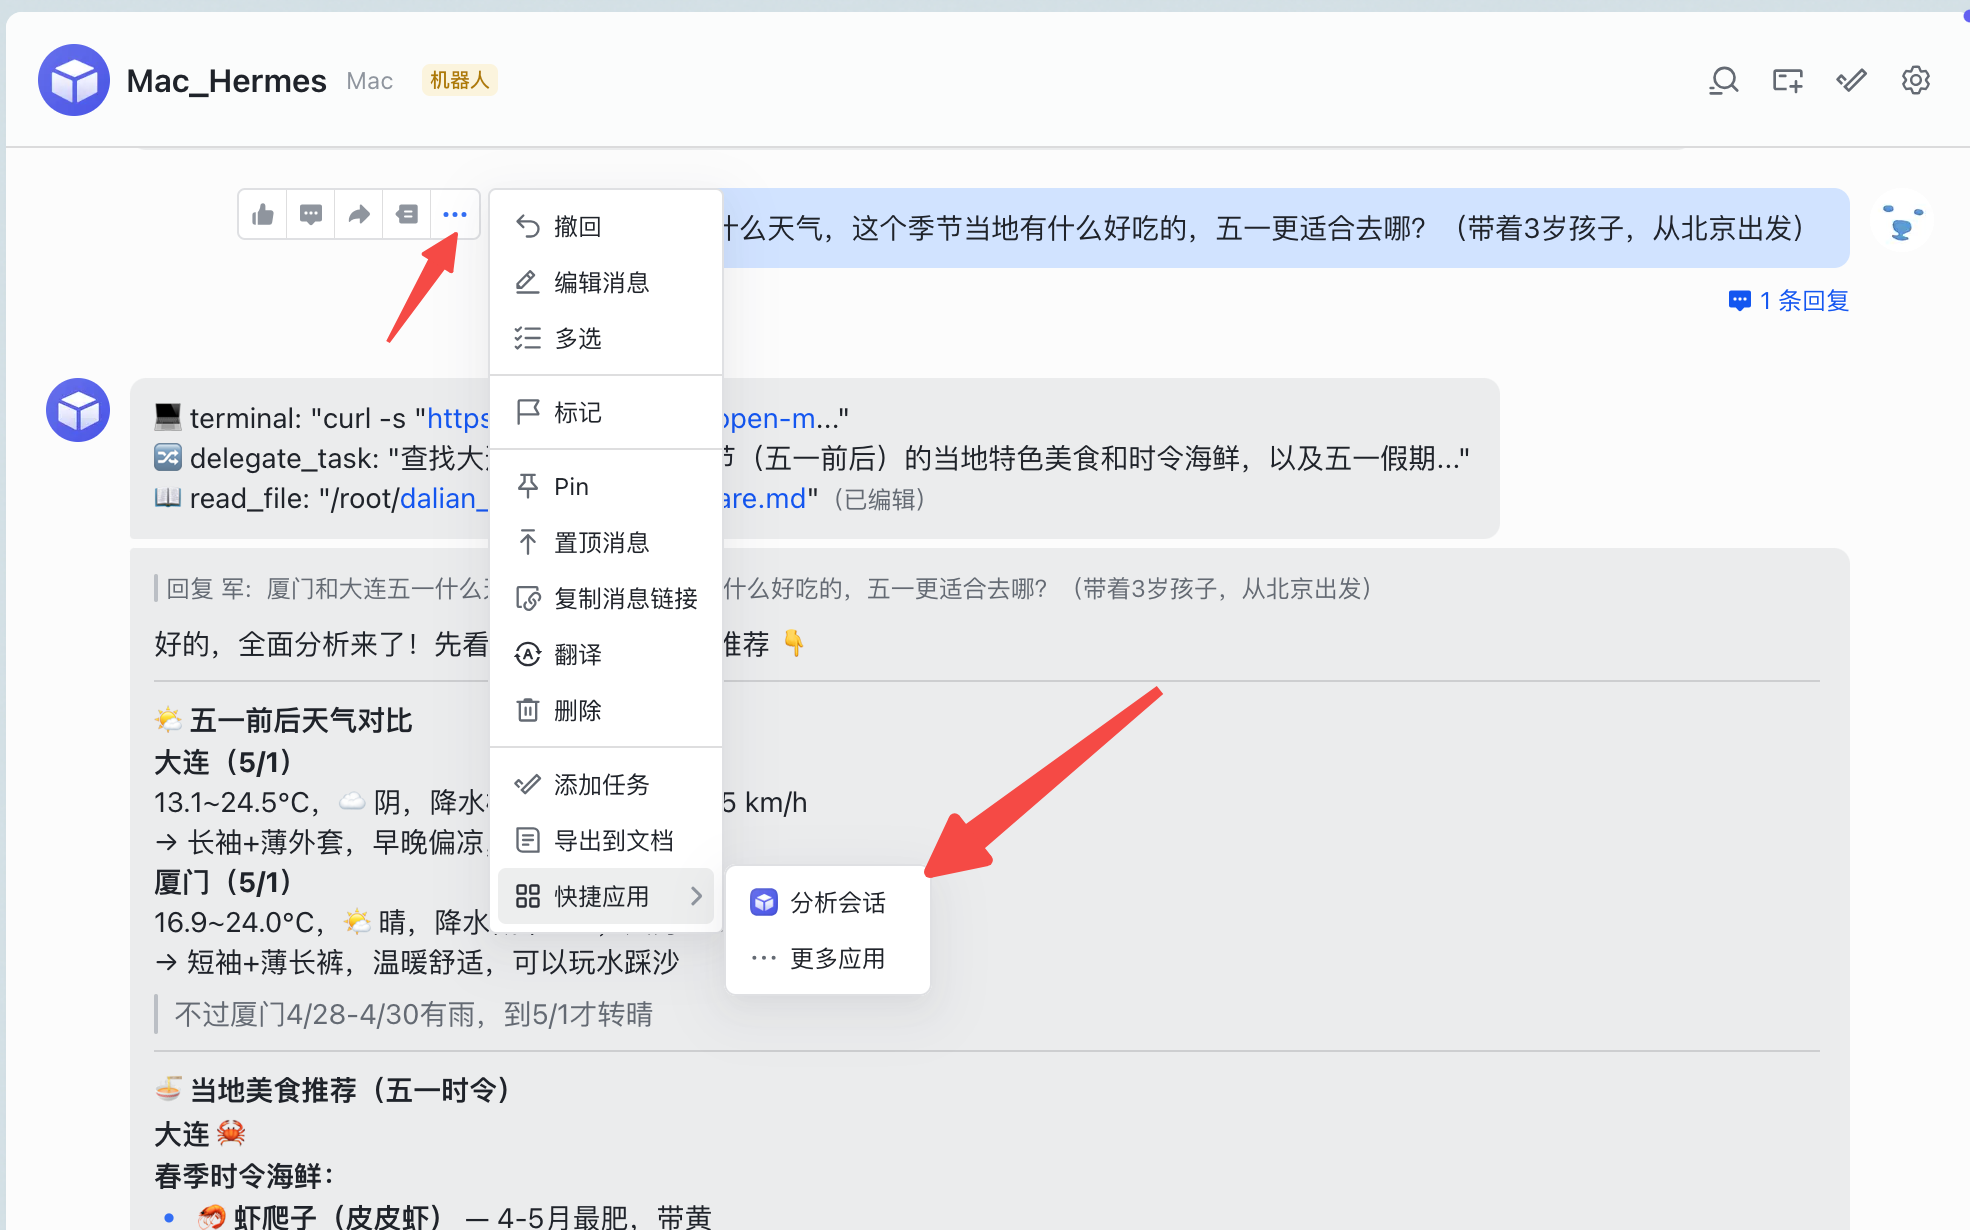Click the thumbs-up reaction icon
Image resolution: width=1970 pixels, height=1230 pixels.
pos(263,215)
